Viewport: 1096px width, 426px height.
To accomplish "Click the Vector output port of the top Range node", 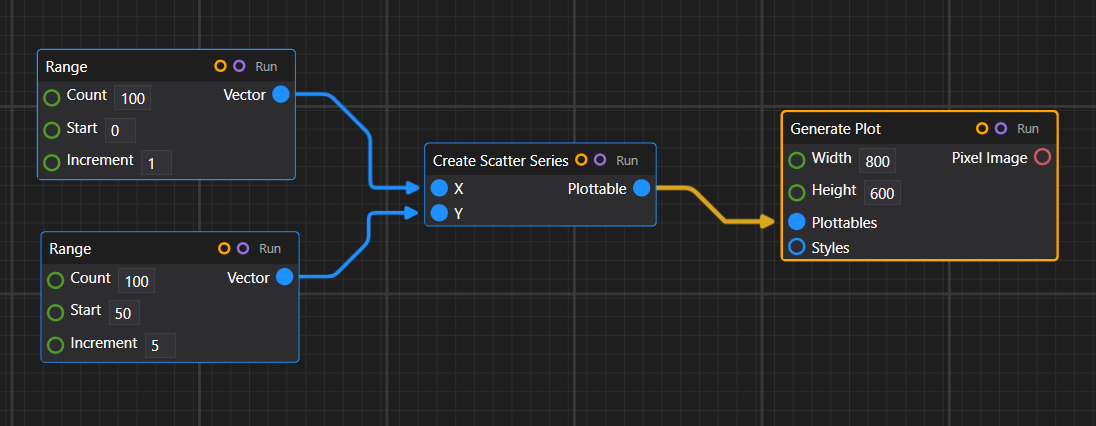I will tap(280, 94).
